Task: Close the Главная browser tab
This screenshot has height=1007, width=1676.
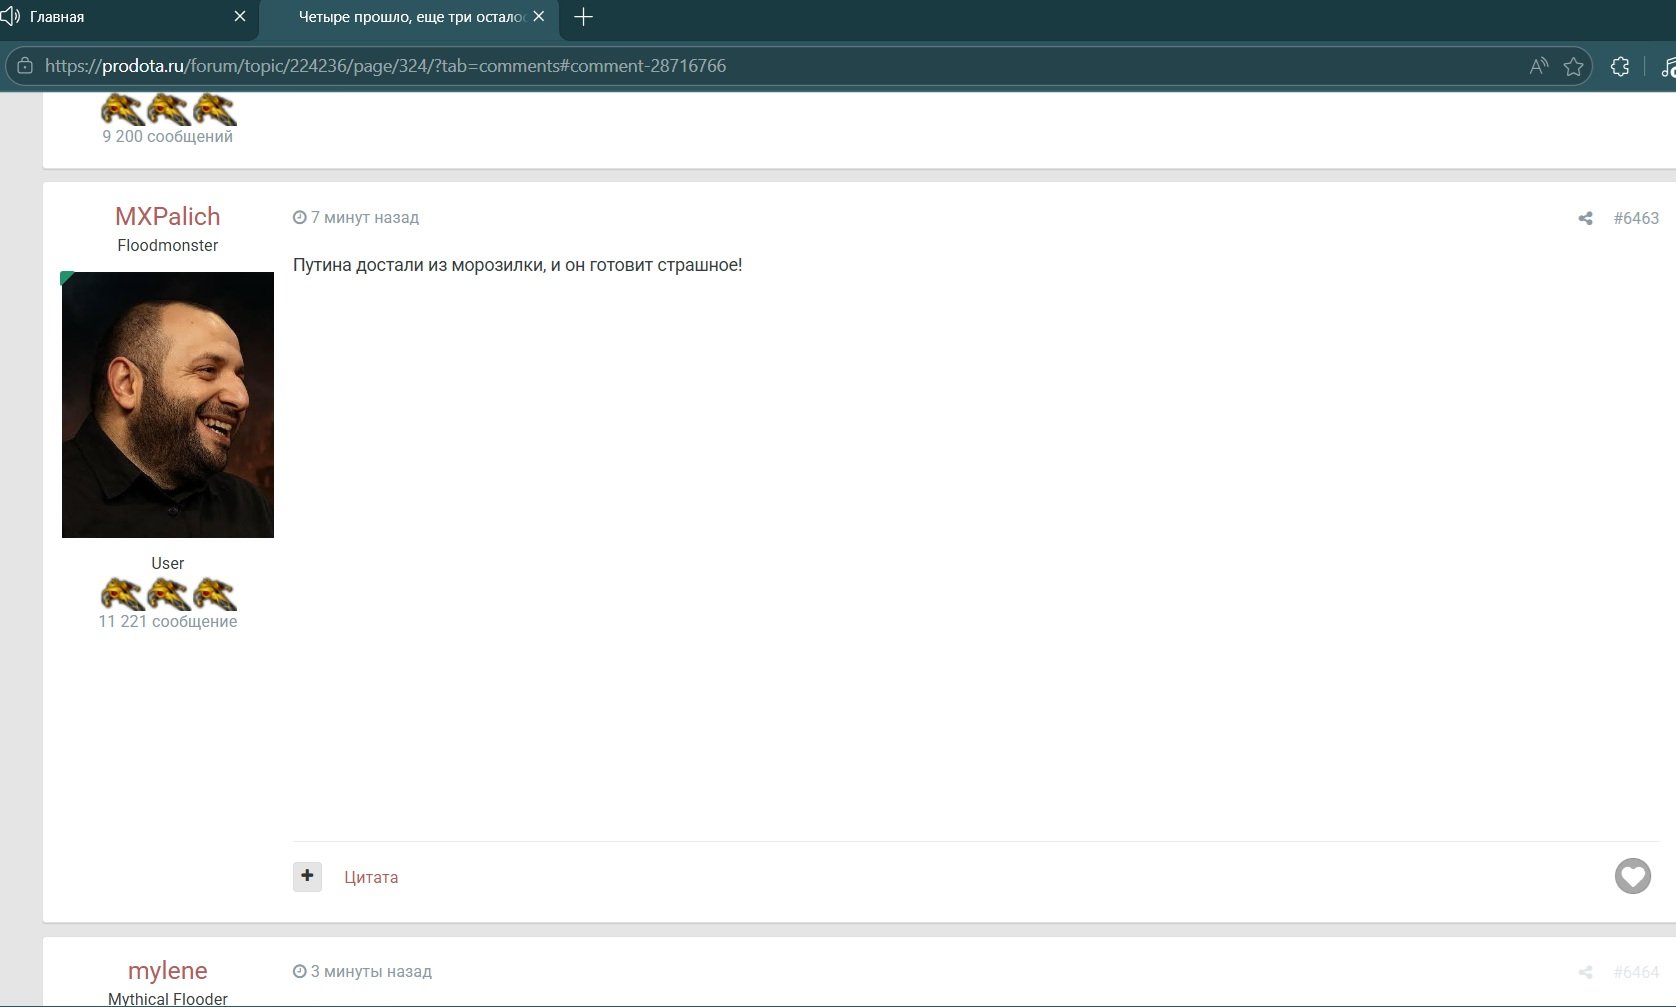Action: [x=239, y=16]
